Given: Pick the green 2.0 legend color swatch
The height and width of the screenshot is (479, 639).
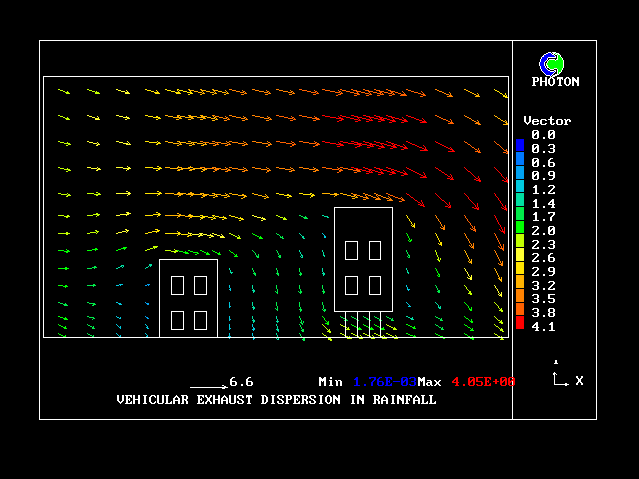Looking at the screenshot, I should (520, 229).
